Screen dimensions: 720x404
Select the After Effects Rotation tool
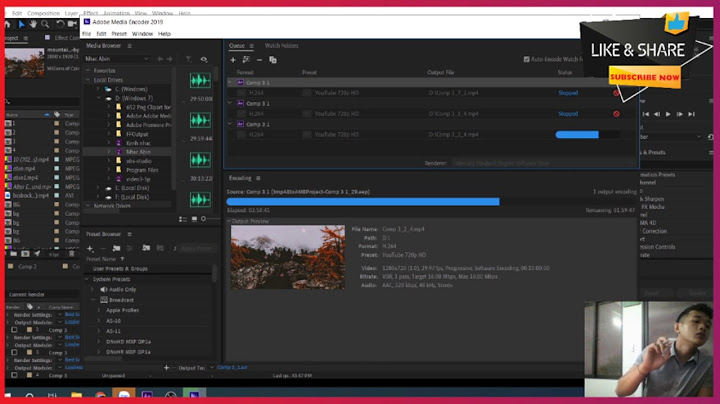[x=60, y=24]
